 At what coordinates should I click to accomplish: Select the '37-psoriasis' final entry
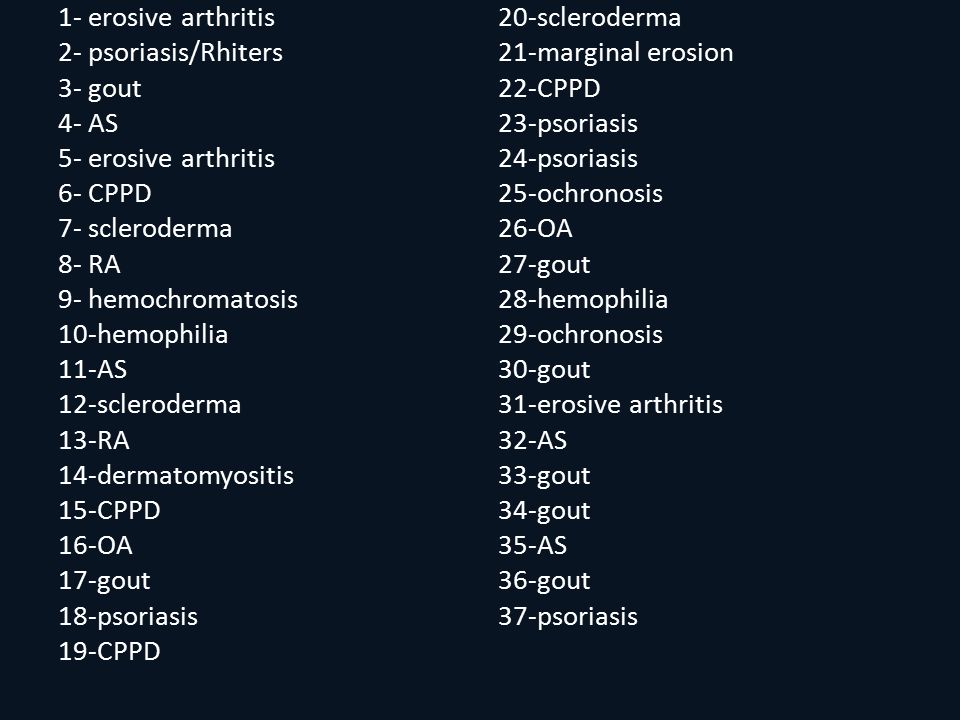coord(568,616)
